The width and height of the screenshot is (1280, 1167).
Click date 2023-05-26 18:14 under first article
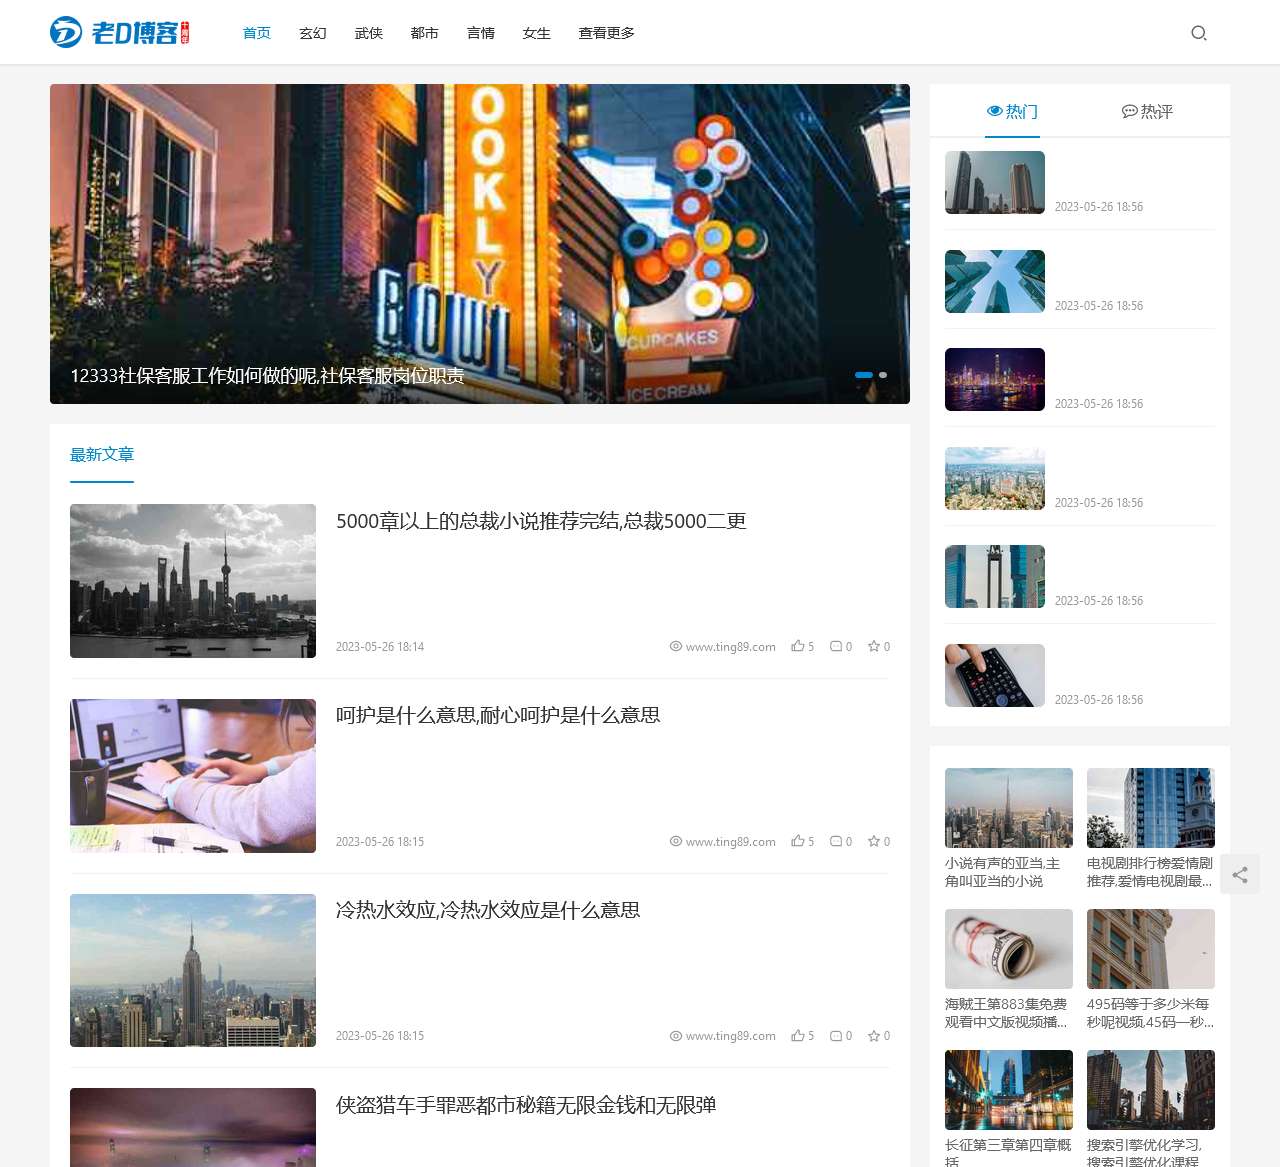pyautogui.click(x=380, y=647)
